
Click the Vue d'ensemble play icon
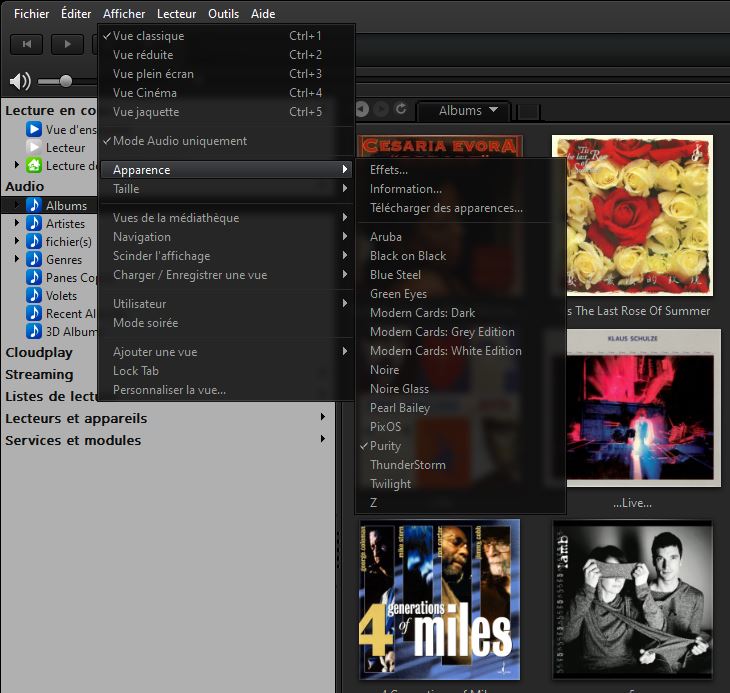coord(34,130)
